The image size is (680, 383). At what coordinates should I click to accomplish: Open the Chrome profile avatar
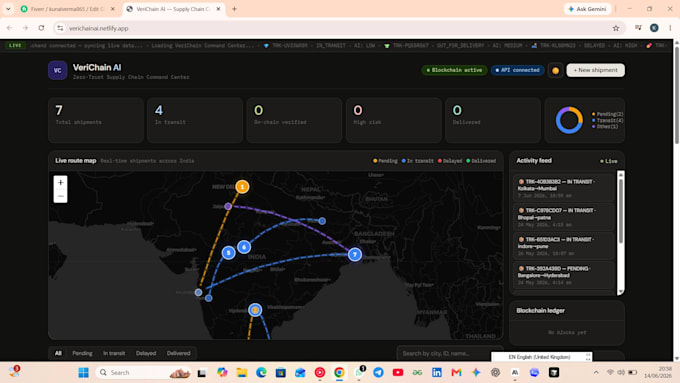[x=654, y=28]
